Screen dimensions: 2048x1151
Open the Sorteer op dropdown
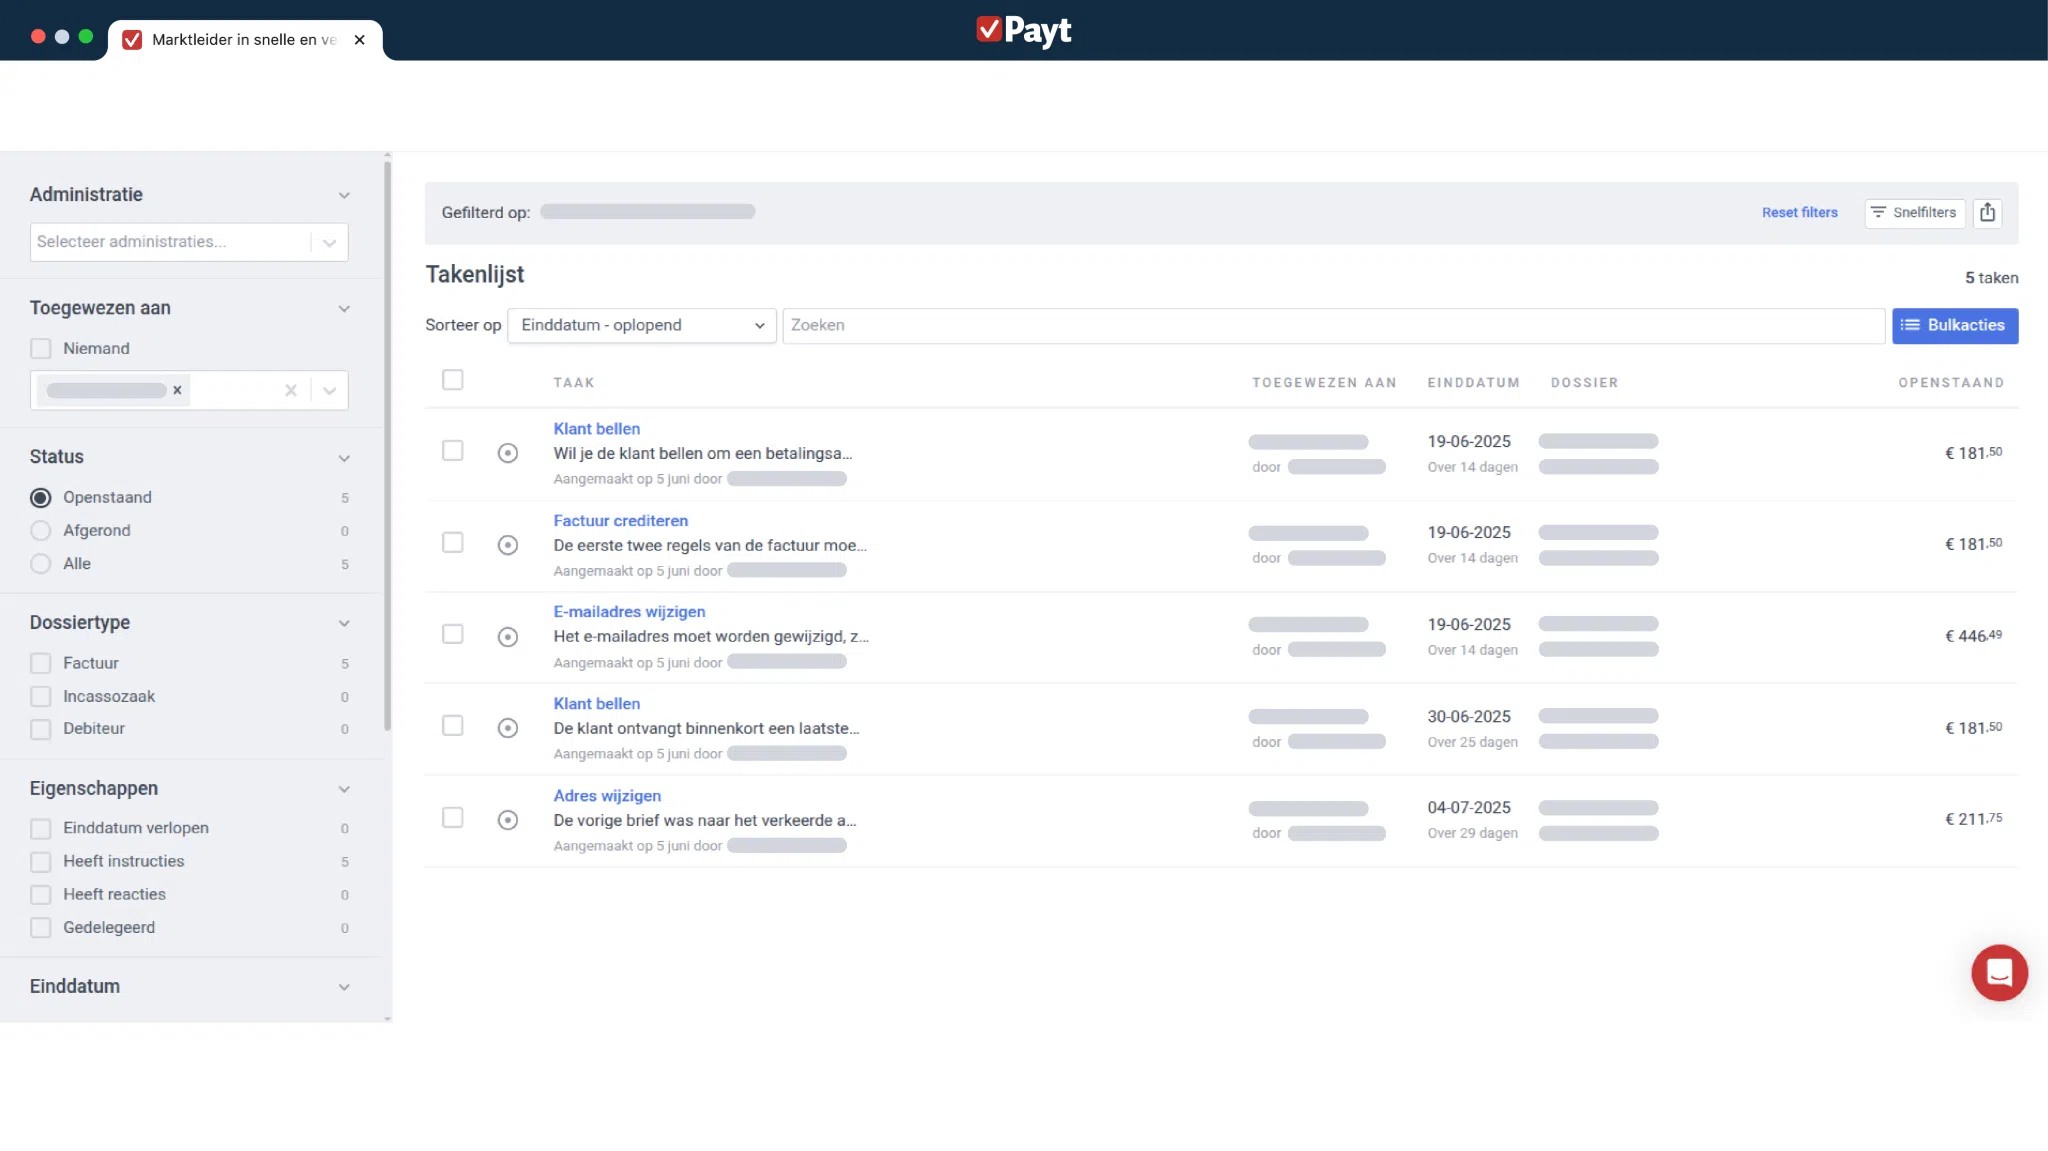(x=641, y=326)
